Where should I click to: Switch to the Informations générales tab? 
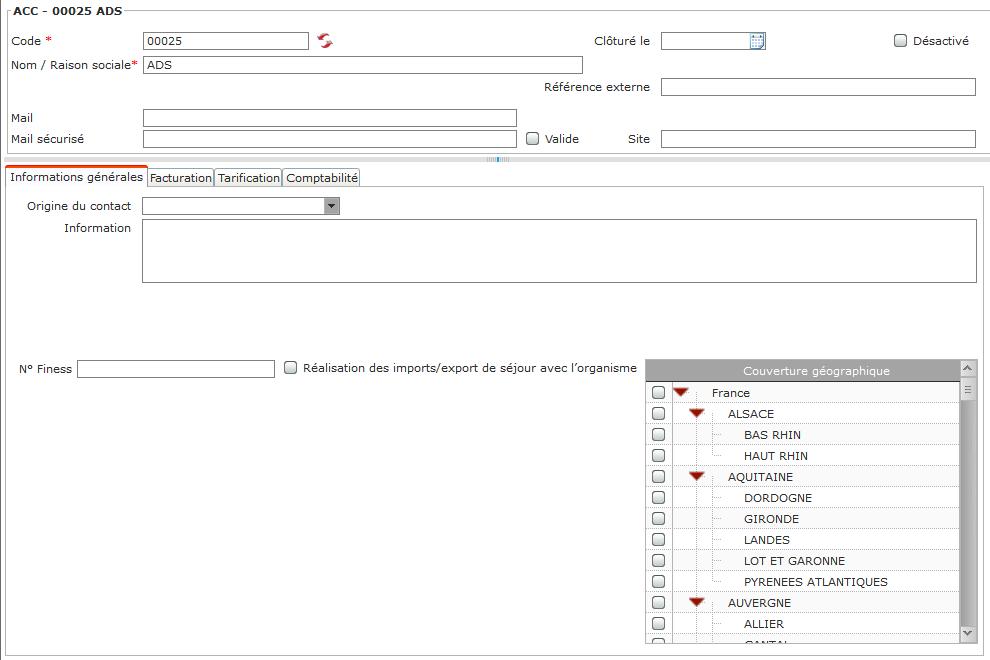point(76,177)
